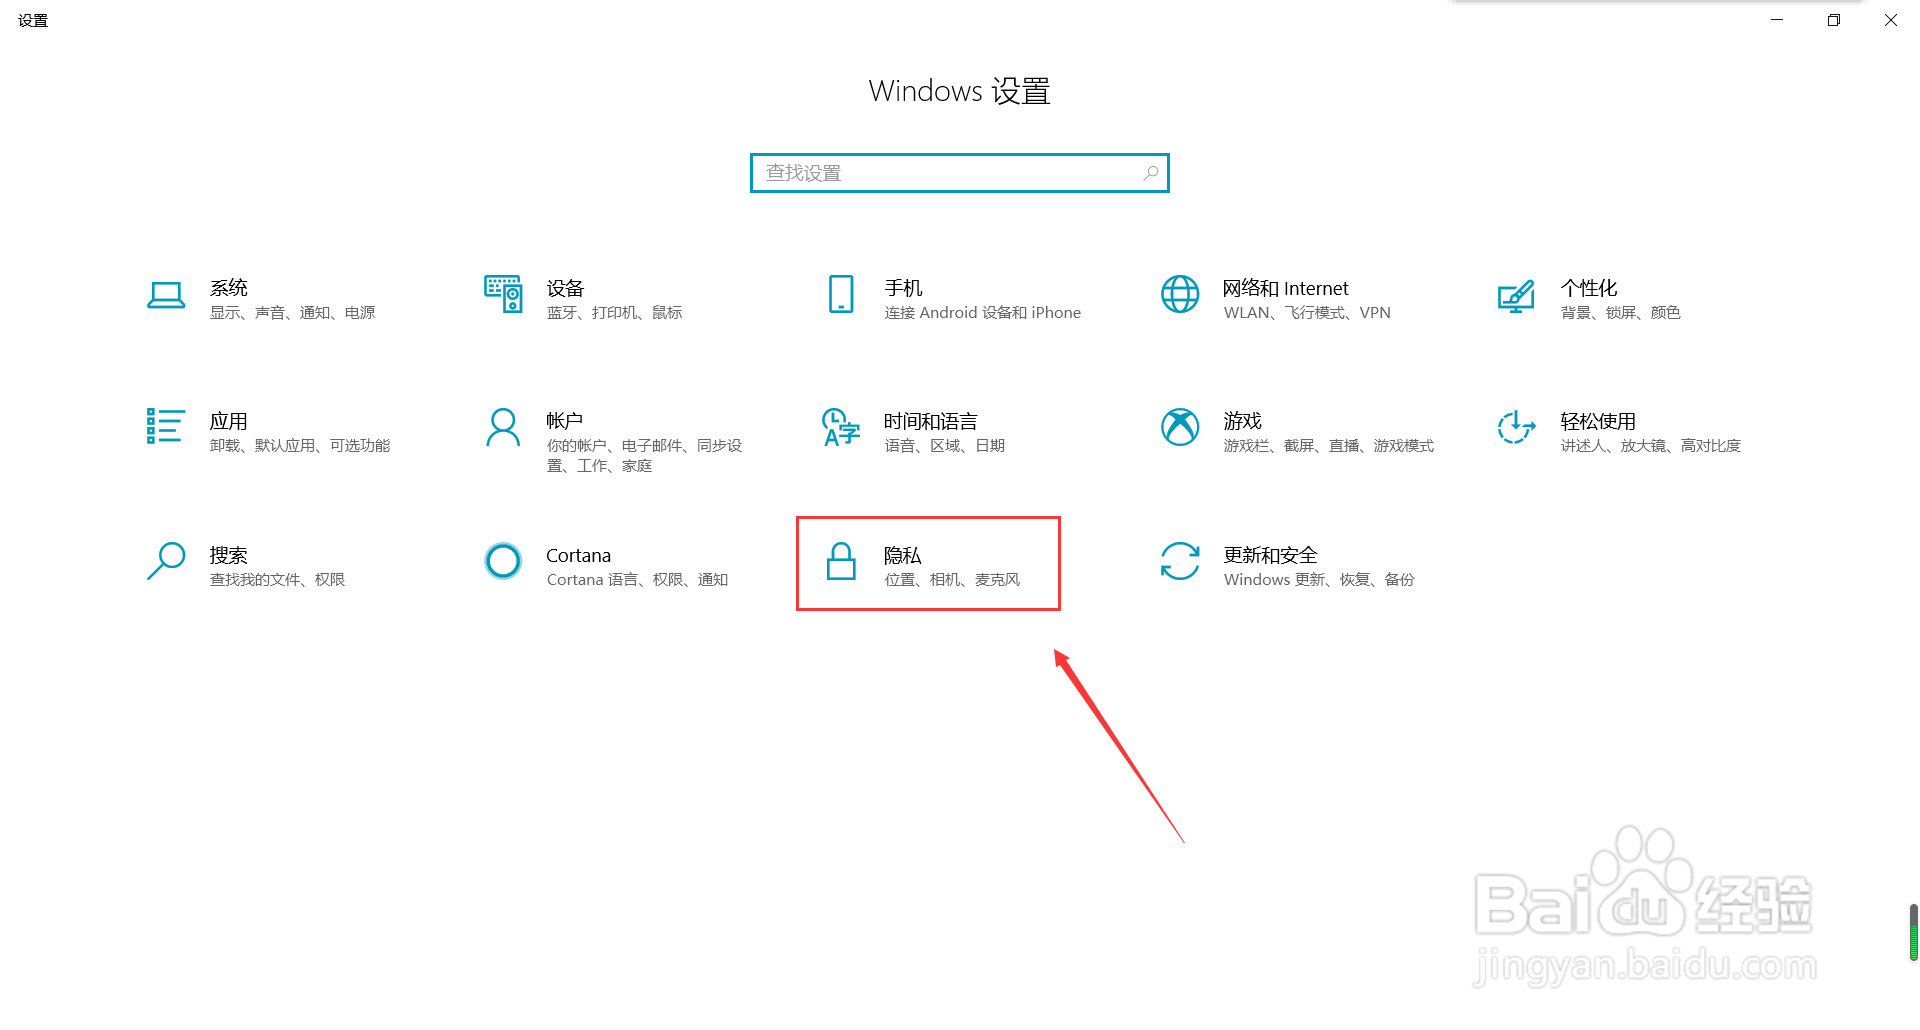Open the 手机 phone icon
This screenshot has height=1030, width=1920.
click(x=841, y=294)
